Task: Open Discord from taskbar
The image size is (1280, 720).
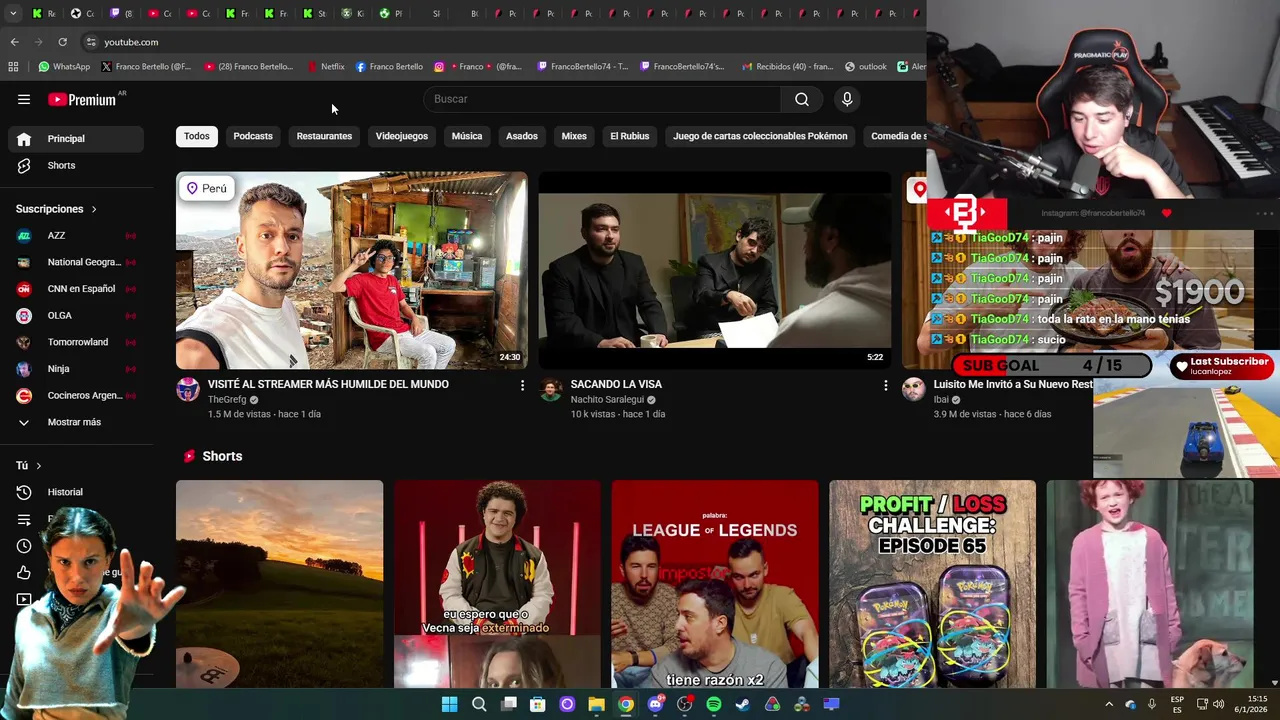Action: [x=655, y=704]
